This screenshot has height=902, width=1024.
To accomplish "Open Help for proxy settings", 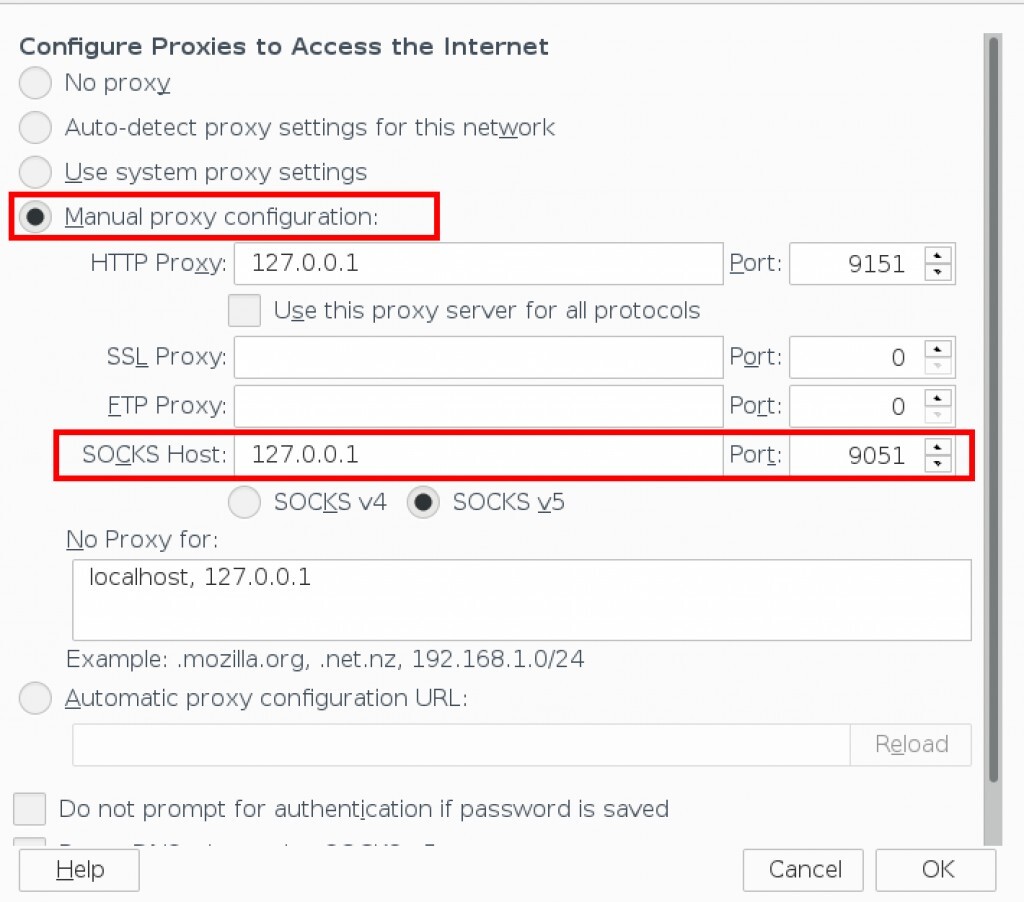I will click(x=79, y=869).
